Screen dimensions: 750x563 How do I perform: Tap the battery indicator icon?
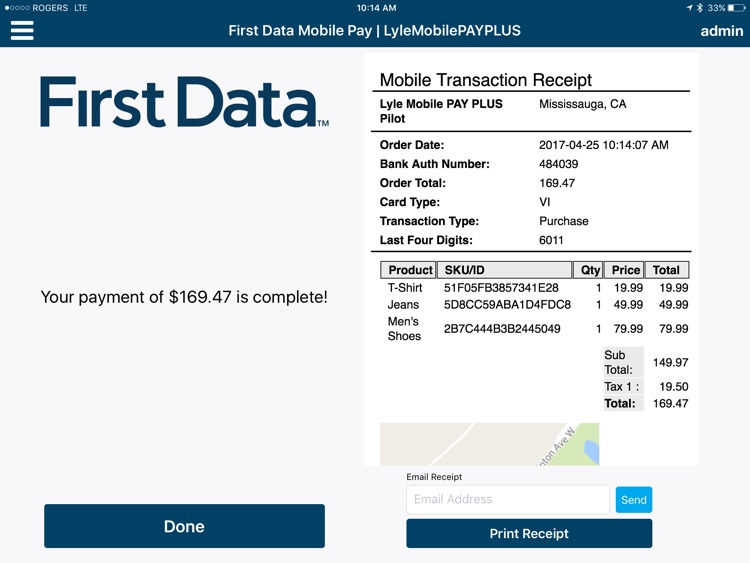(x=737, y=8)
